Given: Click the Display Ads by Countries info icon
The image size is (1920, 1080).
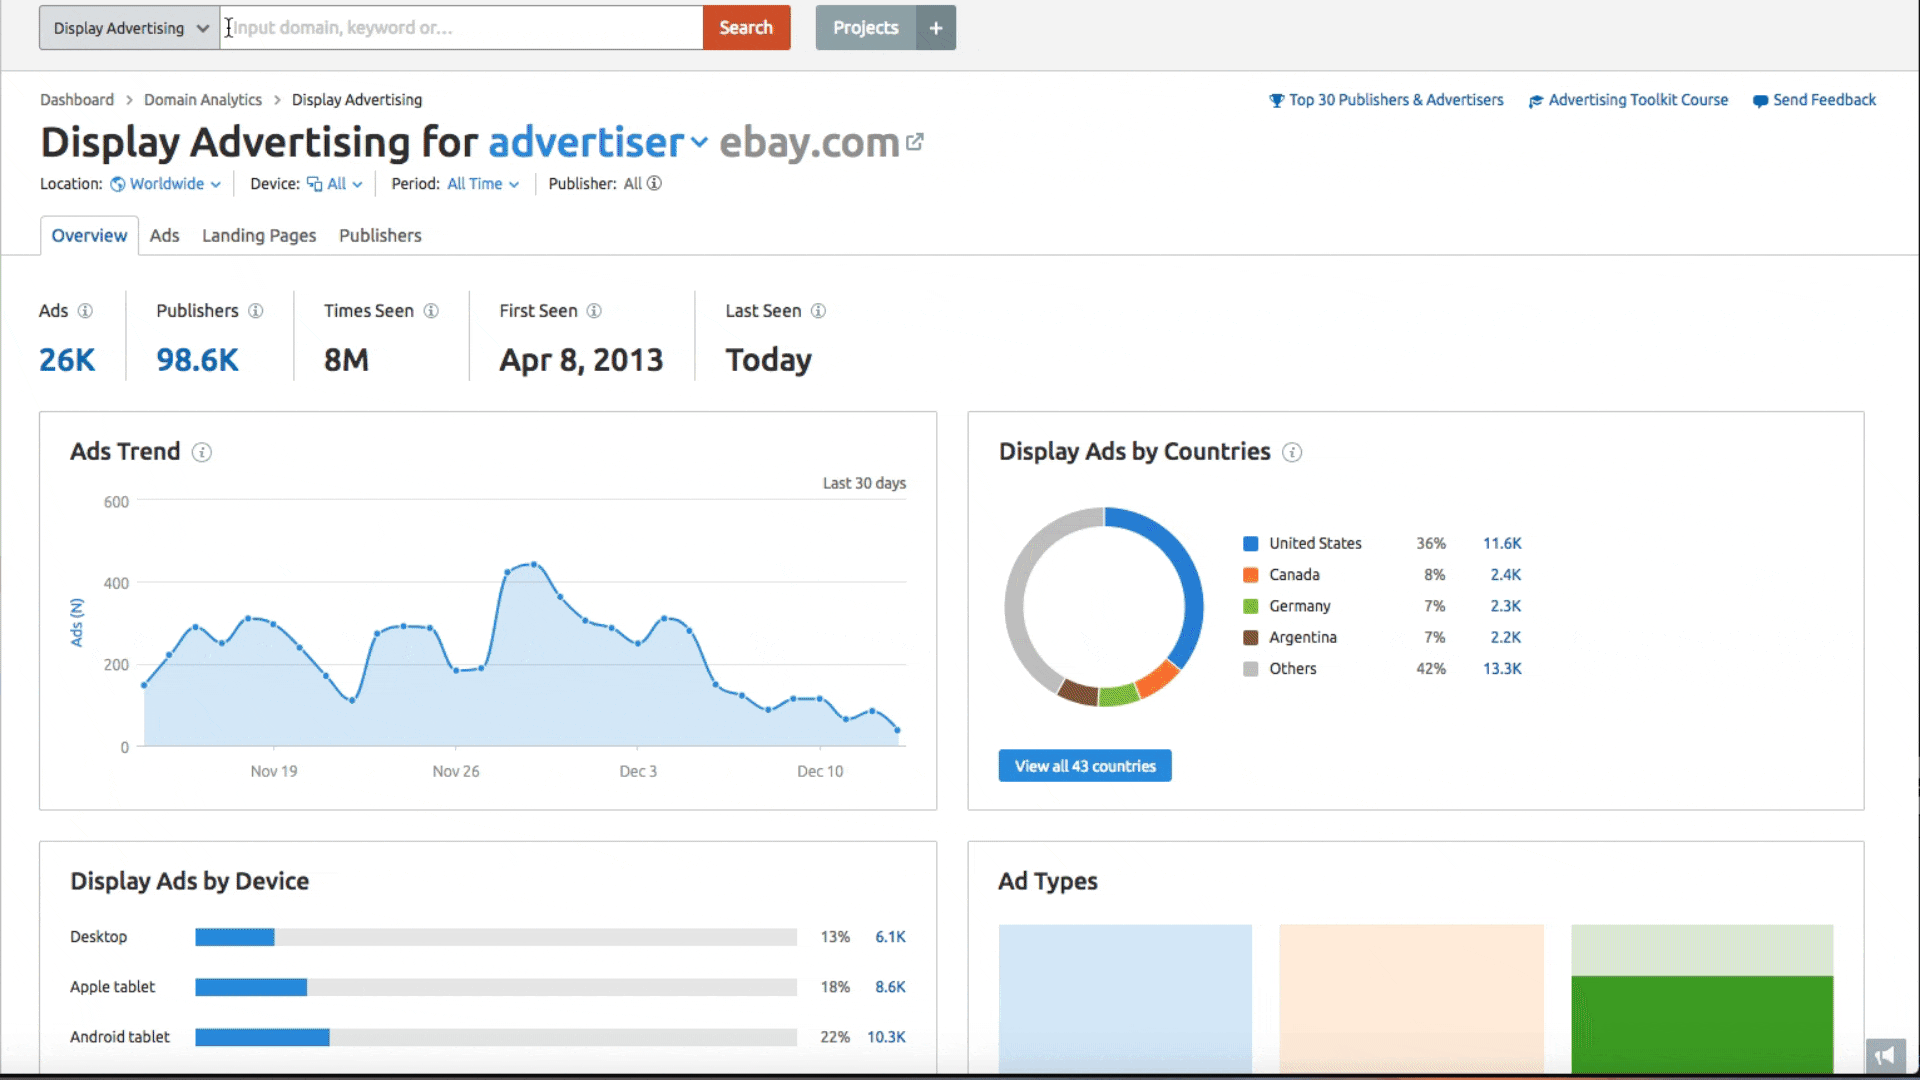Looking at the screenshot, I should (x=1292, y=452).
